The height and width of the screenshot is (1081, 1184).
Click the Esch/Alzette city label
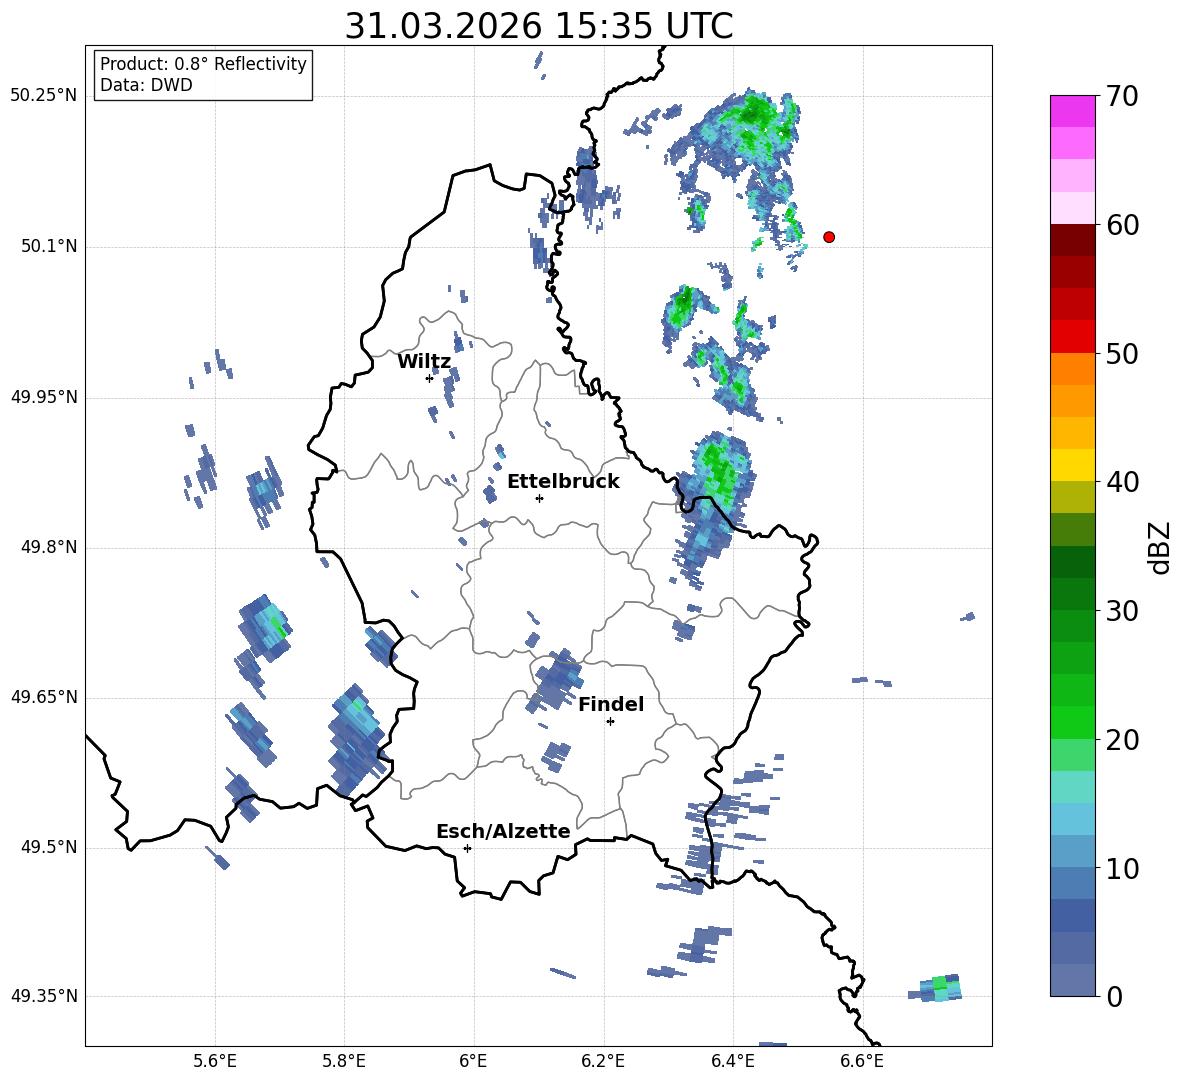(x=503, y=831)
